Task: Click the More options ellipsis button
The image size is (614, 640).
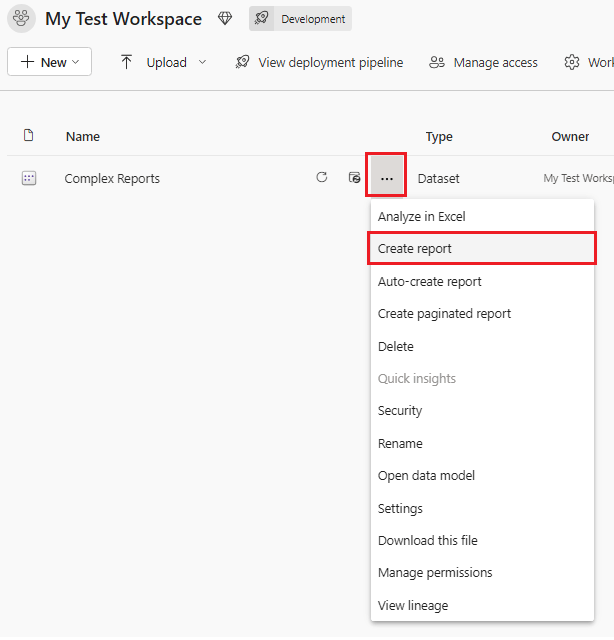Action: click(386, 178)
